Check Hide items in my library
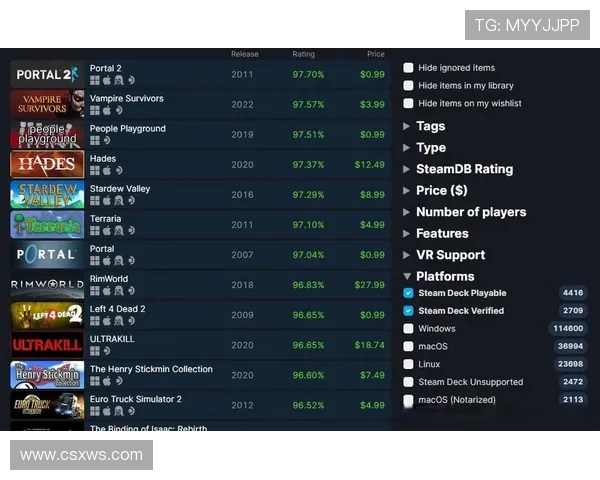Viewport: 600px width, 480px height. 408,86
